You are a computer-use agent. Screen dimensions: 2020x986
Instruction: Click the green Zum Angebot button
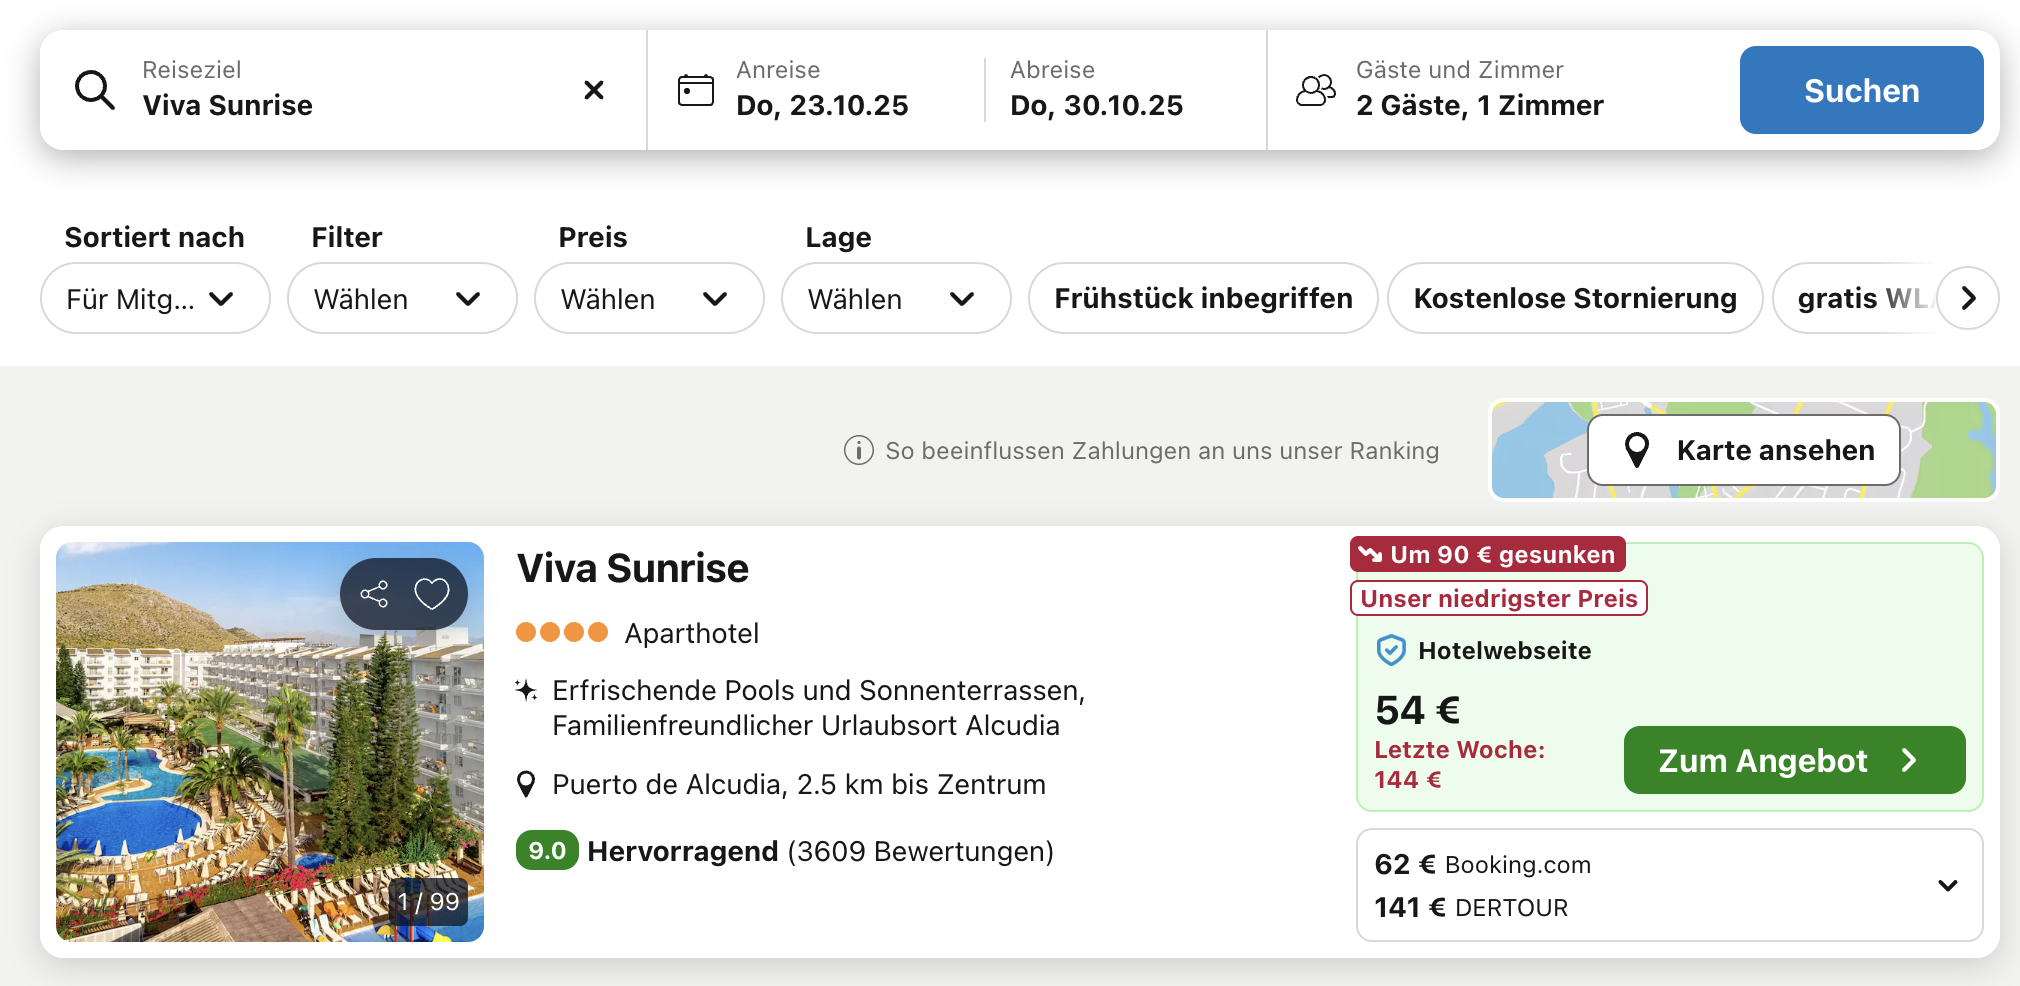1794,760
